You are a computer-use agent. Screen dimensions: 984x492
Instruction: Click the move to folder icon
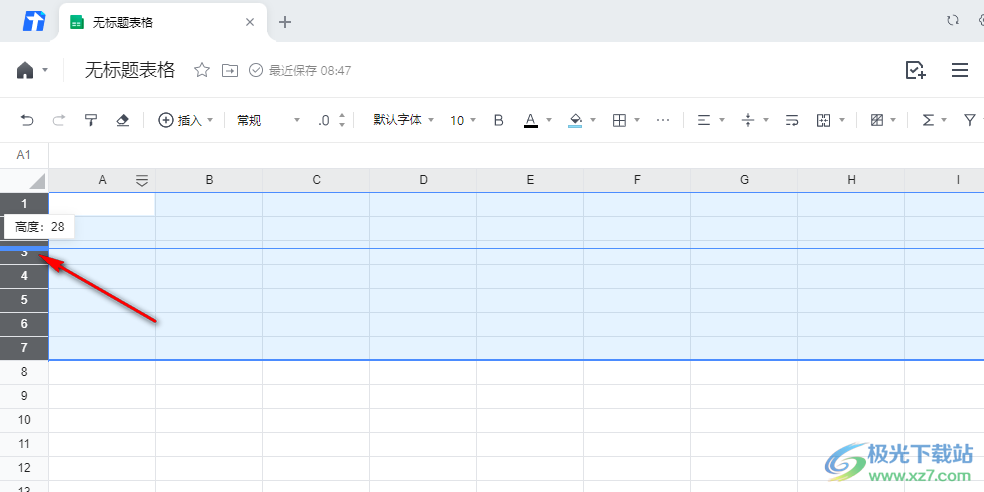[230, 70]
